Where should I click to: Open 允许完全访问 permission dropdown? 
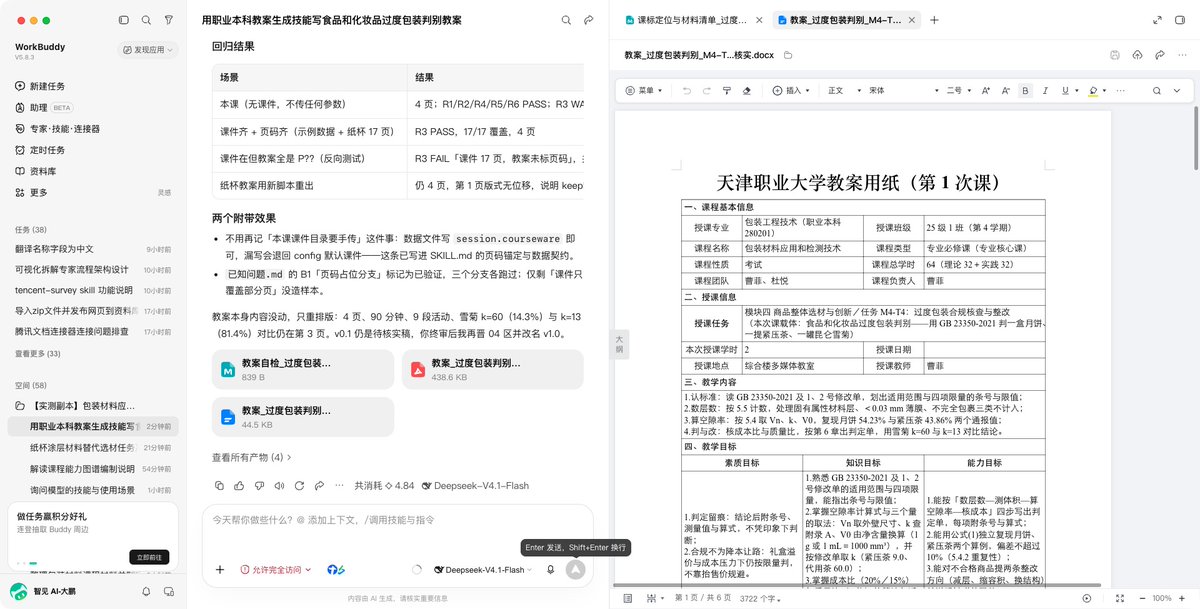point(275,570)
